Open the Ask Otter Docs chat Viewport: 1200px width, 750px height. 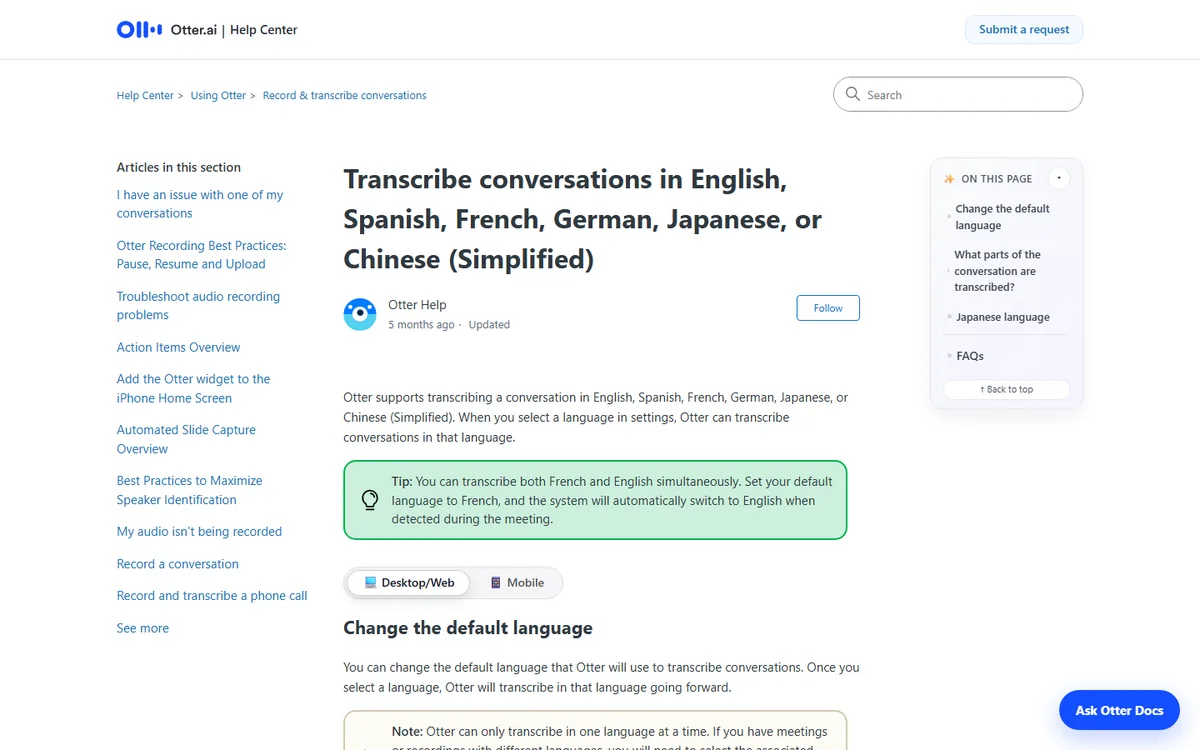pos(1119,710)
